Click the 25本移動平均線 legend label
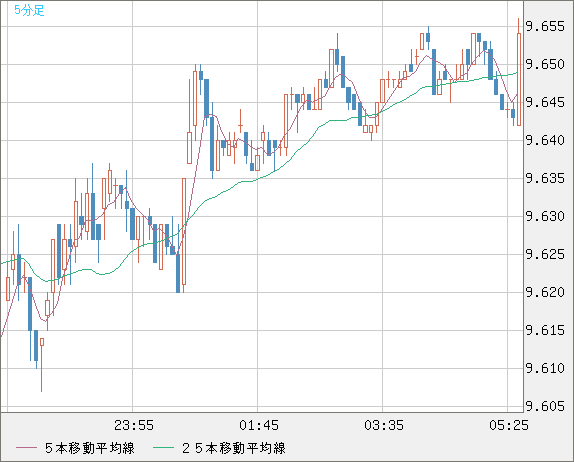The height and width of the screenshot is (462, 574). point(234,448)
